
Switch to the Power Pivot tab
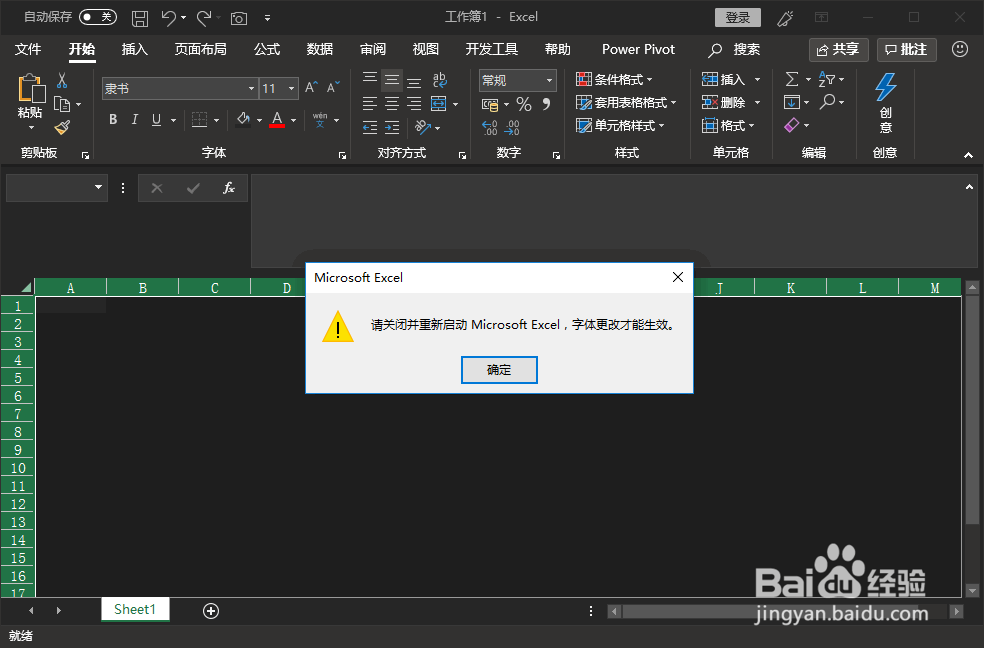pyautogui.click(x=638, y=50)
